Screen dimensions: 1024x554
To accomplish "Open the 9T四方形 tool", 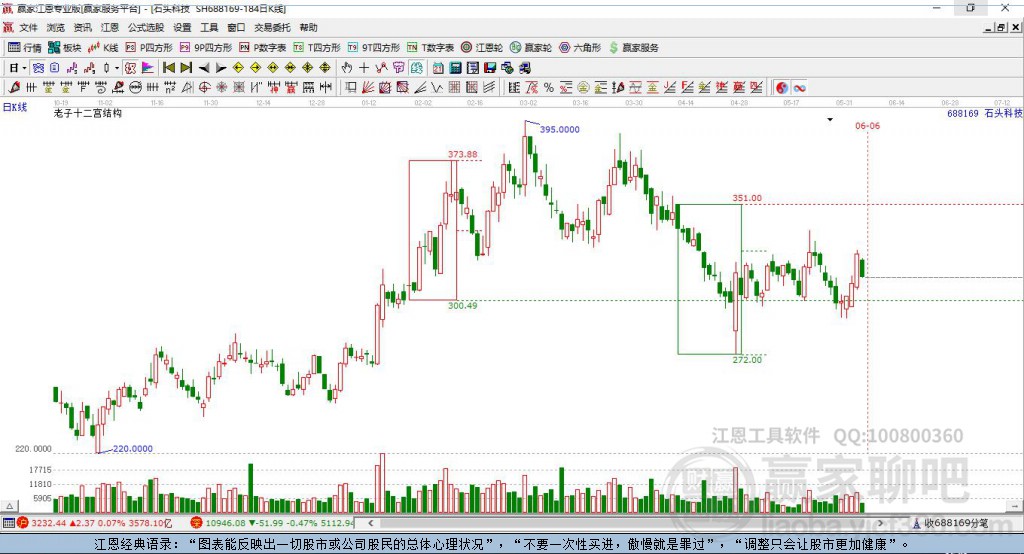I will point(374,48).
